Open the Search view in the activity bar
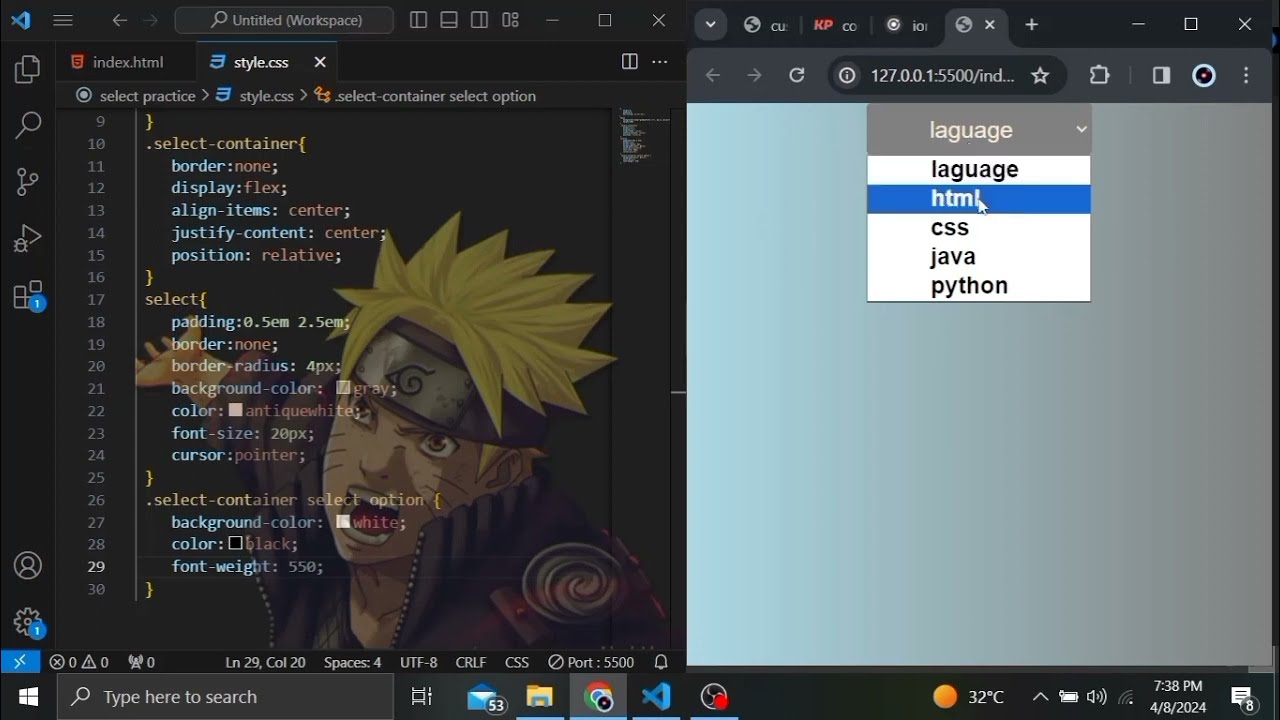1280x720 pixels. (x=28, y=125)
